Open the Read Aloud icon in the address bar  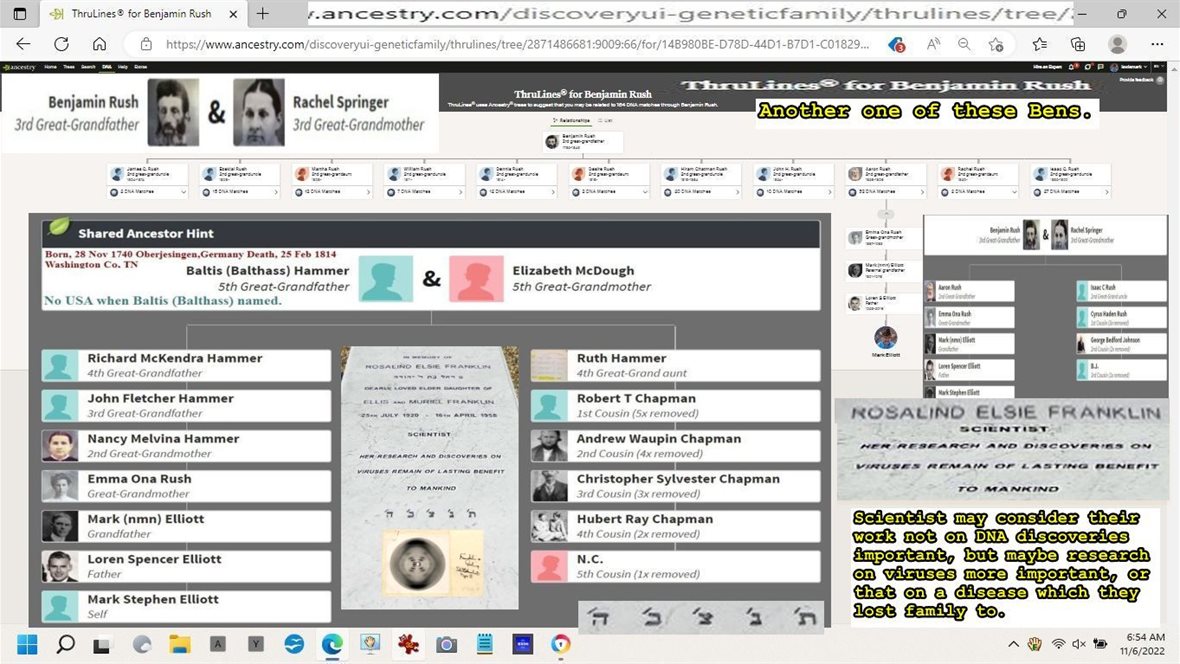(x=933, y=44)
